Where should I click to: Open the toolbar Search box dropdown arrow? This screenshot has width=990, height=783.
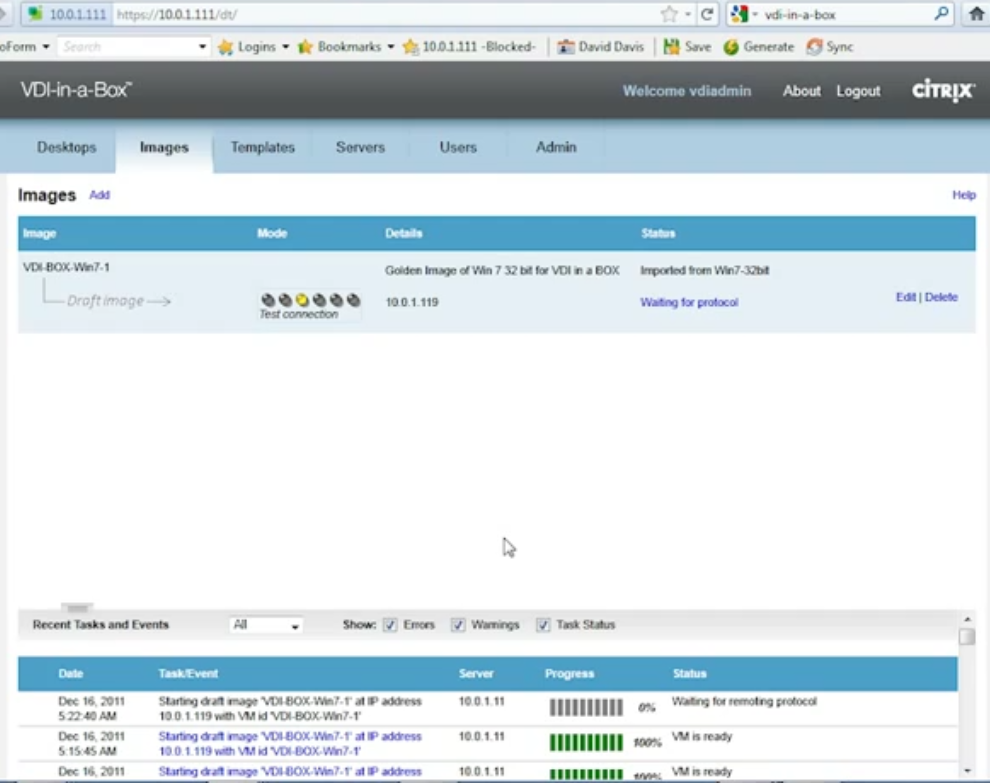(202, 47)
